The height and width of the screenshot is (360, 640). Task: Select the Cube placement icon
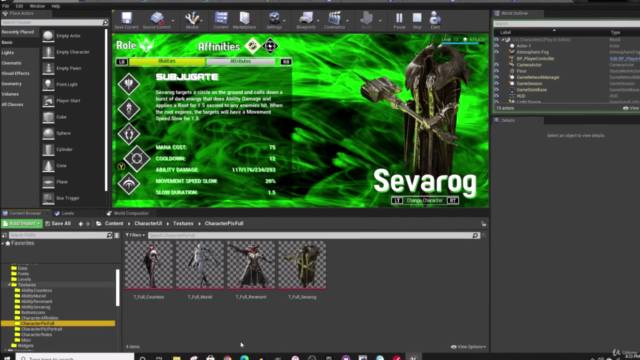click(48, 117)
